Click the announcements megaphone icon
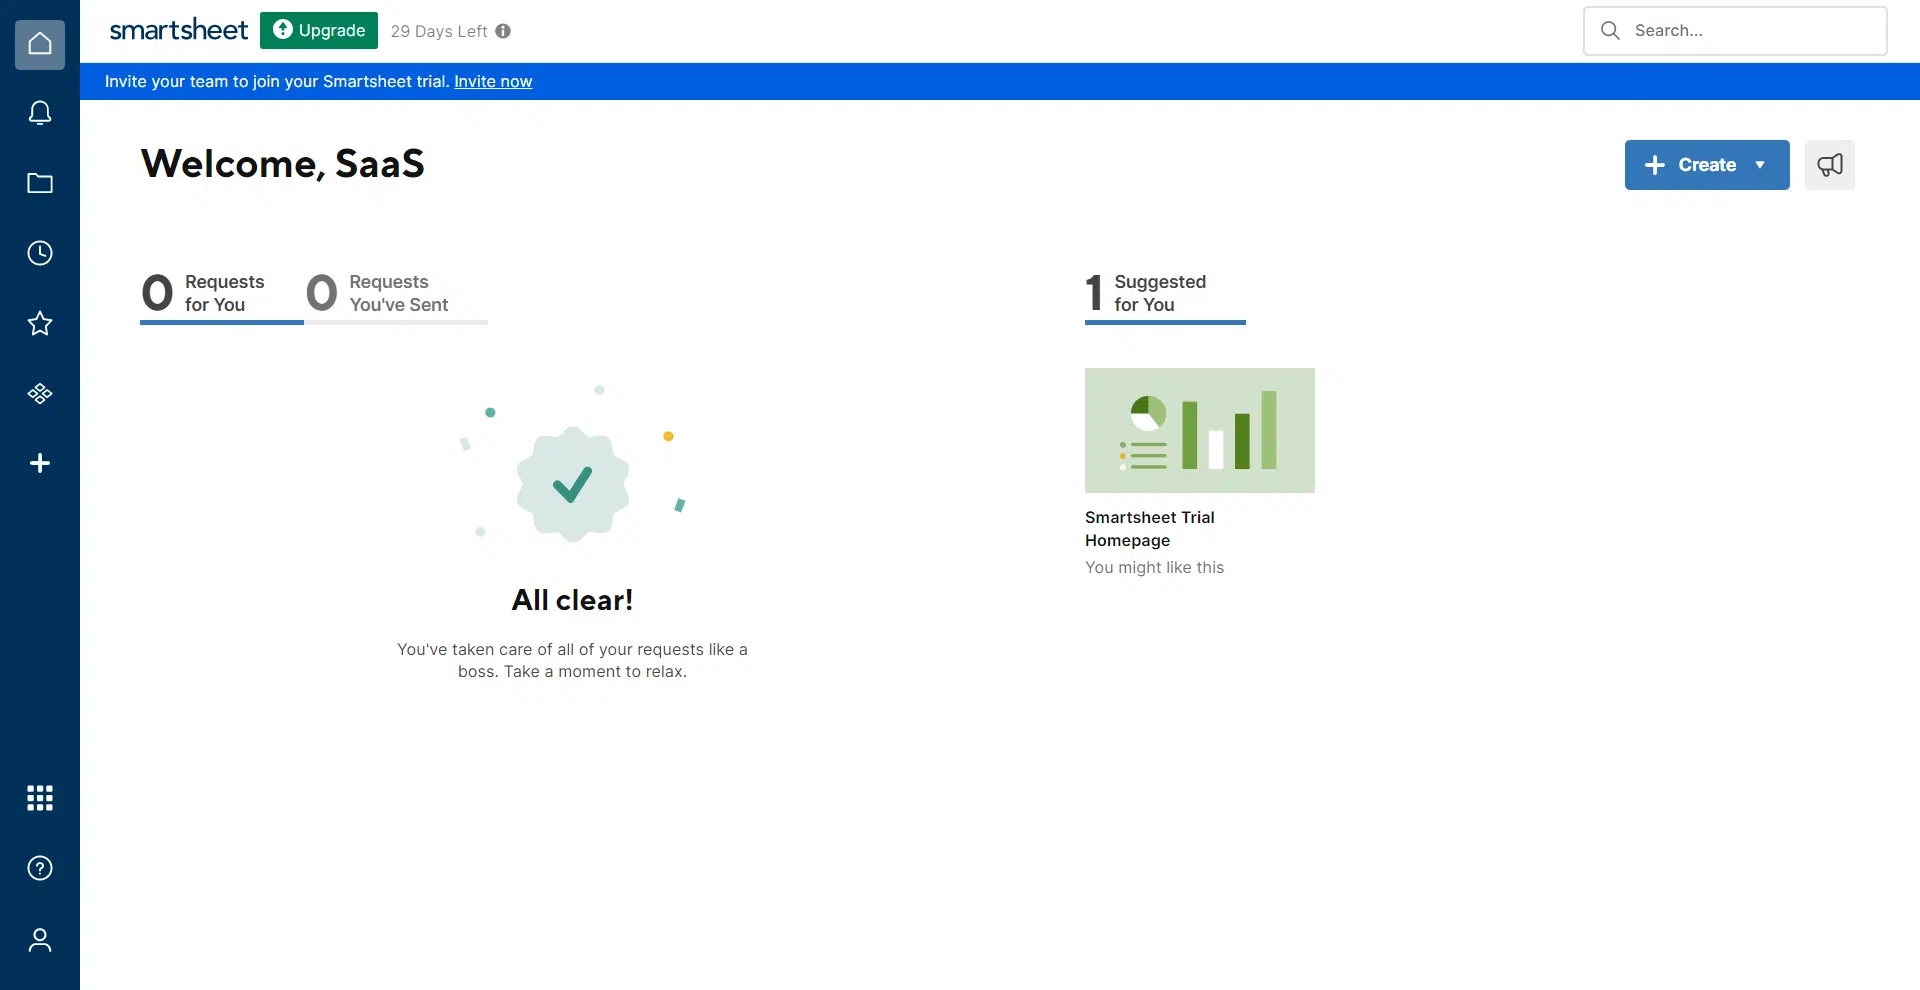Image resolution: width=1920 pixels, height=990 pixels. (x=1830, y=165)
